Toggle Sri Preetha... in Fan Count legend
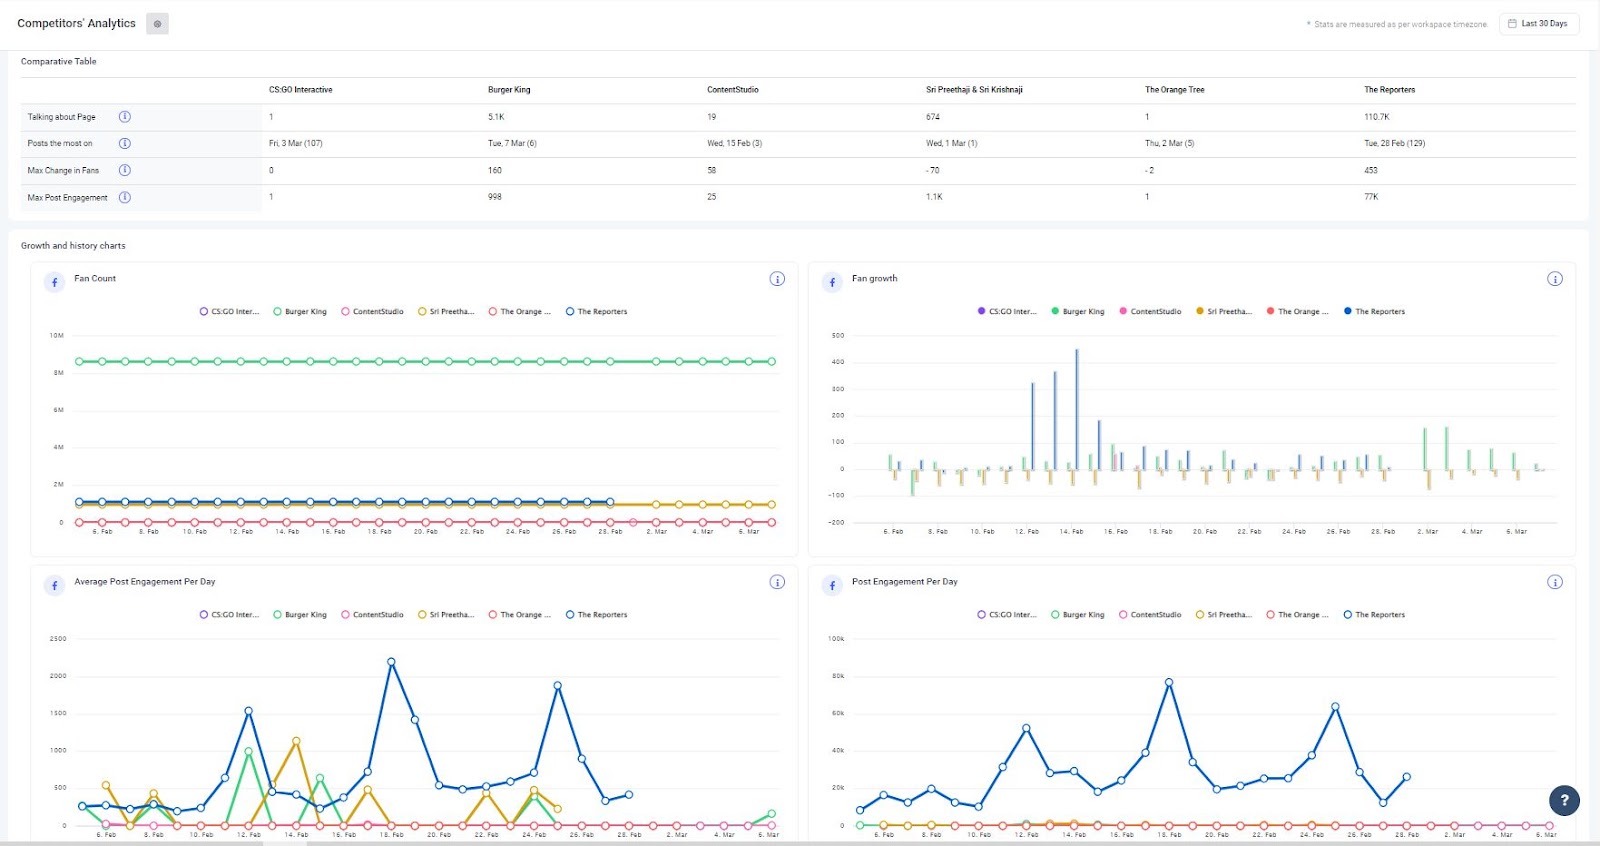Image resolution: width=1600 pixels, height=846 pixels. [446, 312]
